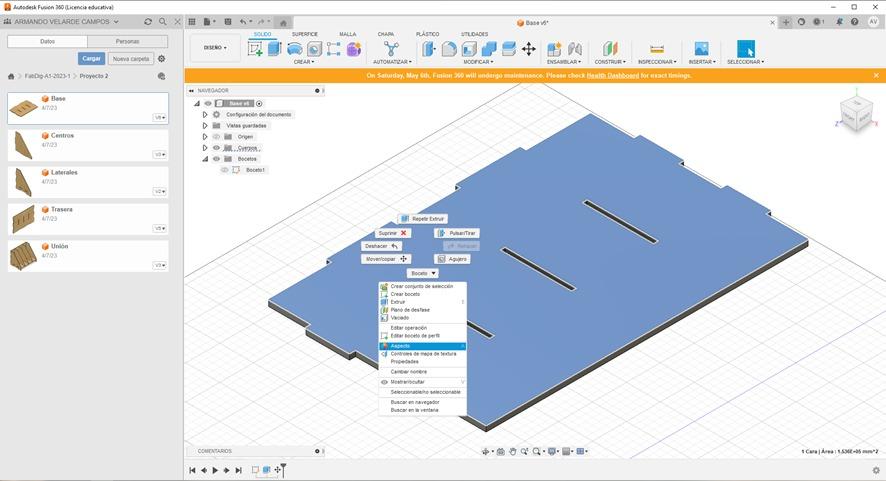The width and height of the screenshot is (886, 481).
Task: Toggle visibility eye of Base v6 root
Action: tap(208, 103)
